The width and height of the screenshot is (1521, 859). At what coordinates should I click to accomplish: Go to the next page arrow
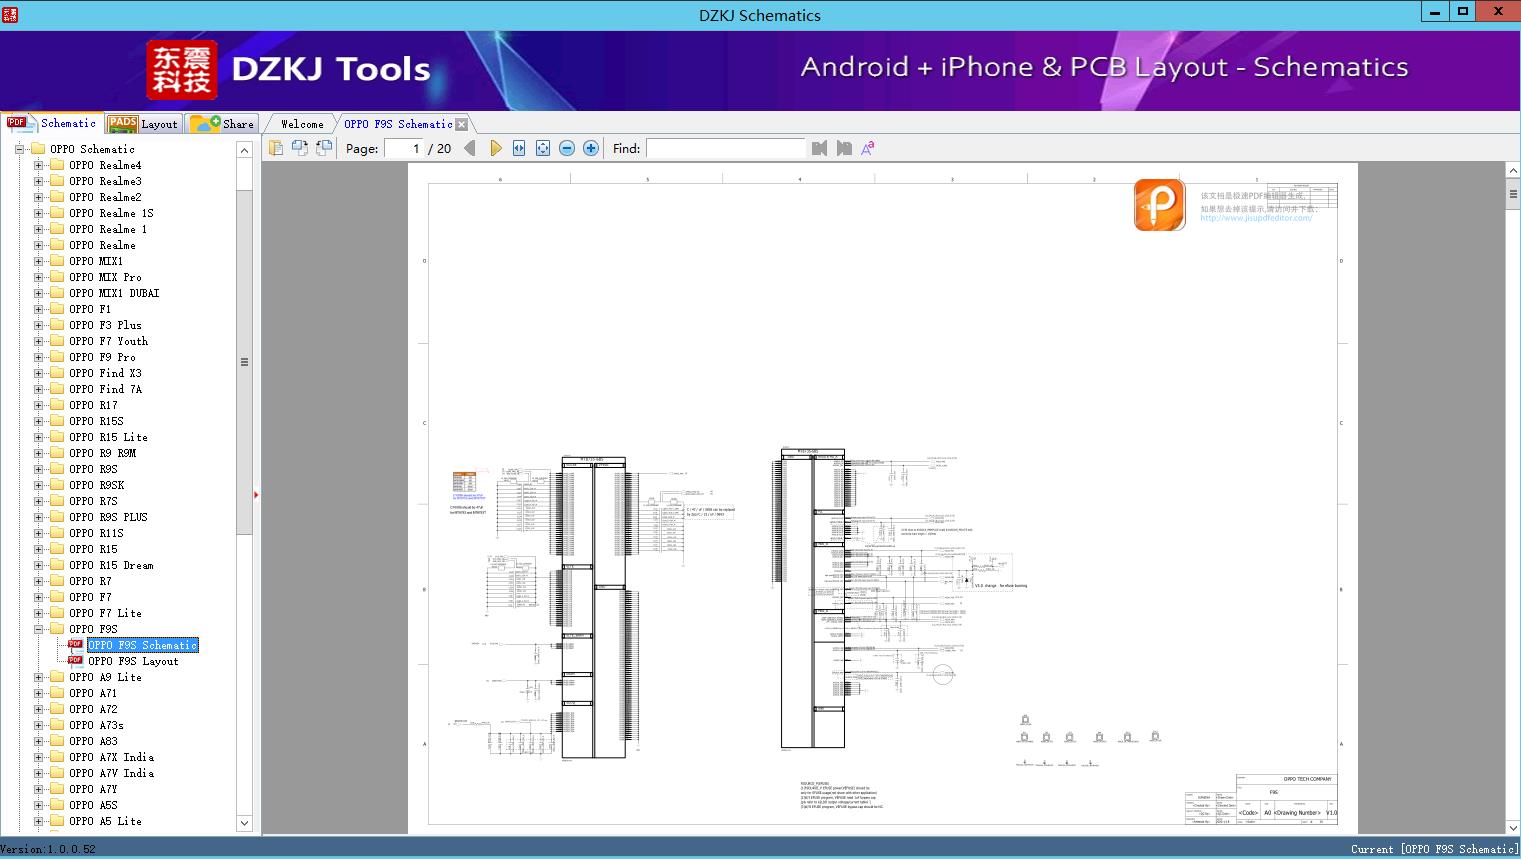pos(496,148)
